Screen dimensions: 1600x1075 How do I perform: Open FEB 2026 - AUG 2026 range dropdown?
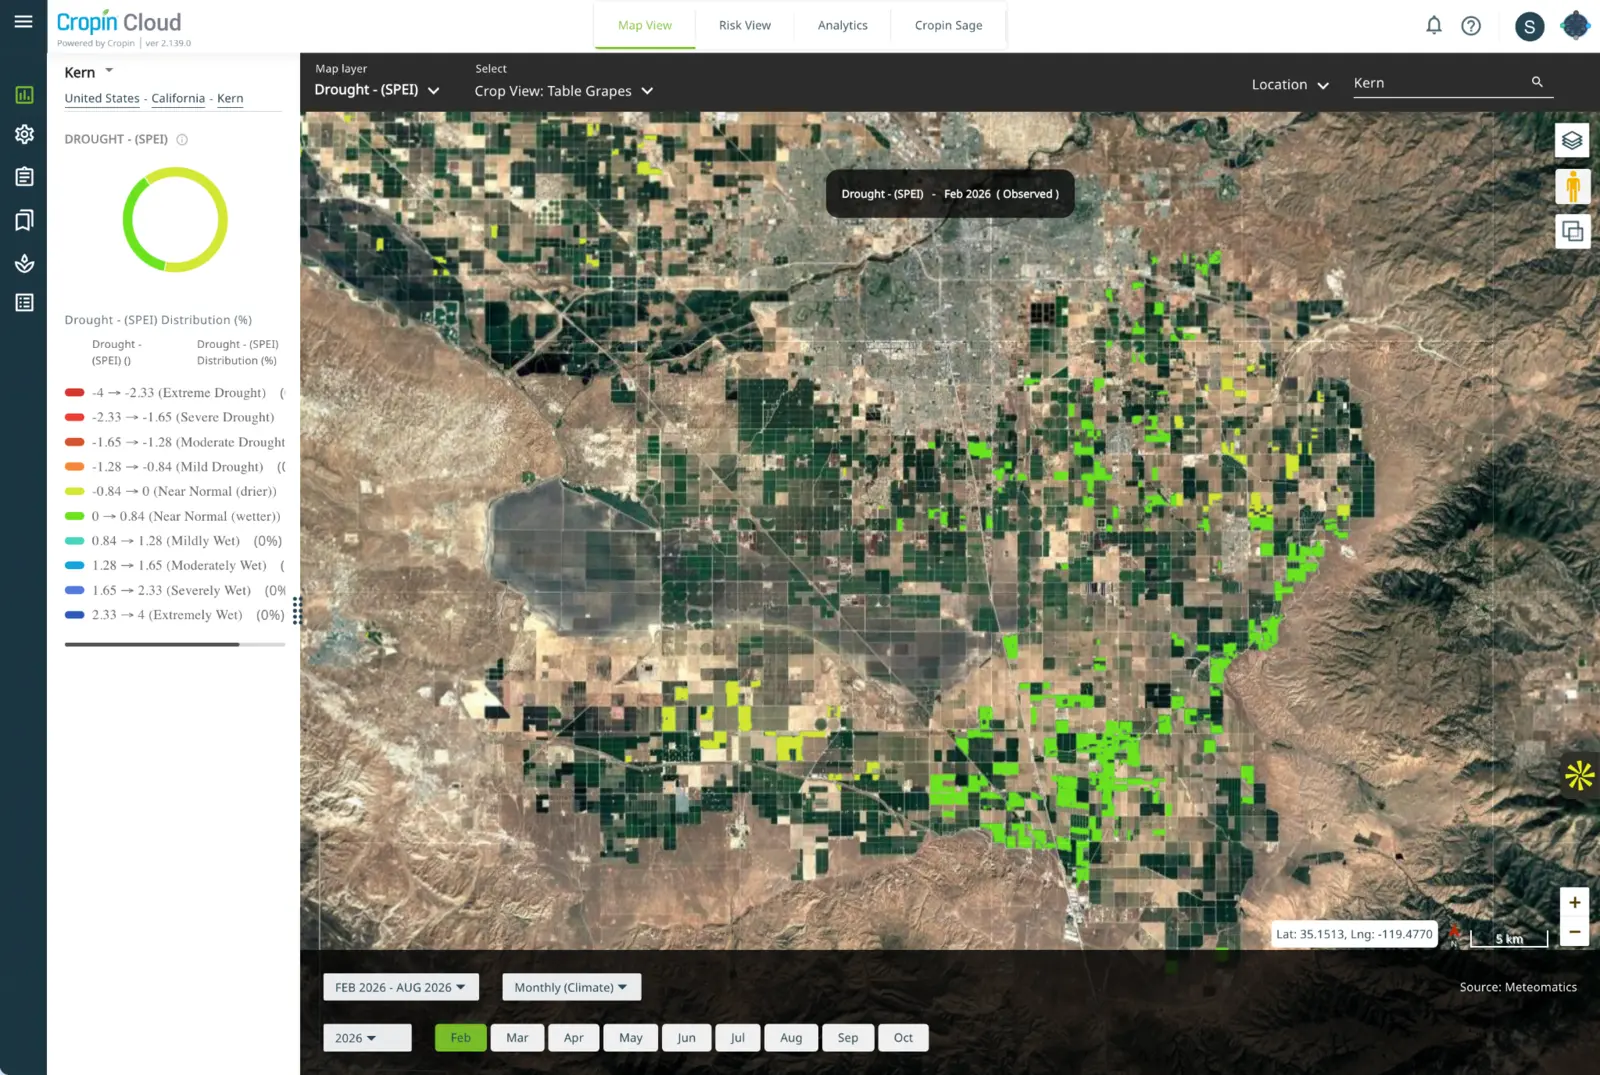(x=400, y=987)
